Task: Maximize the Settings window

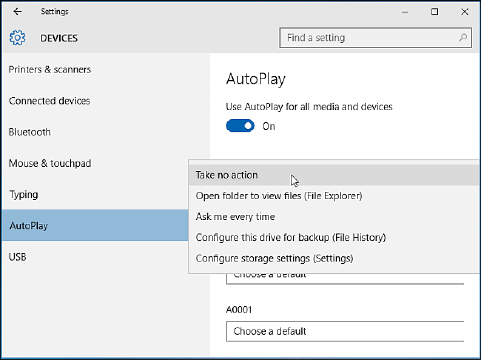Action: tap(435, 12)
